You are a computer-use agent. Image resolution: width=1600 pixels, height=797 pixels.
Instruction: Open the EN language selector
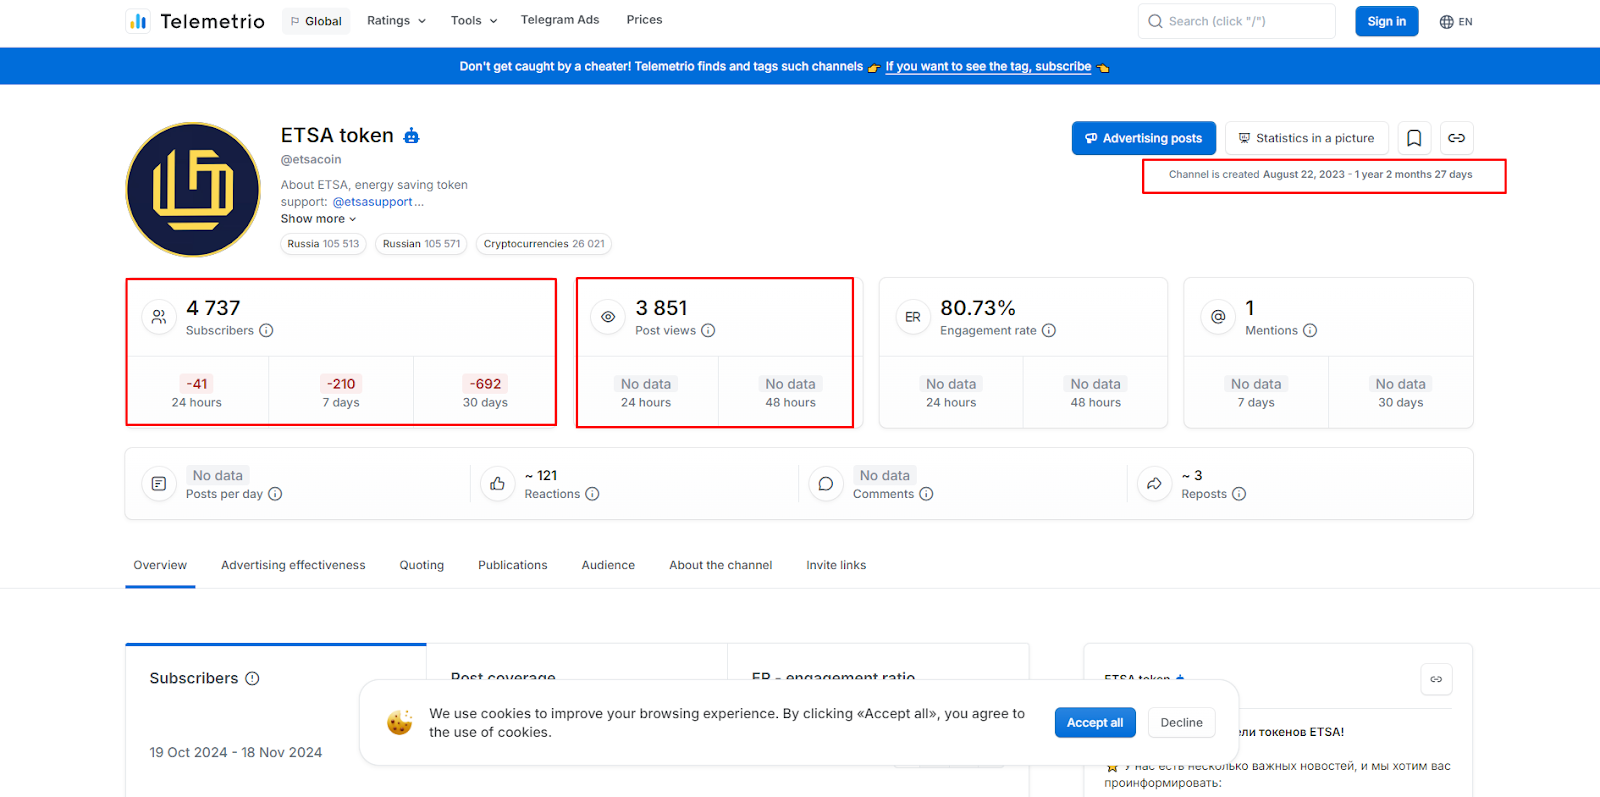tap(1456, 22)
